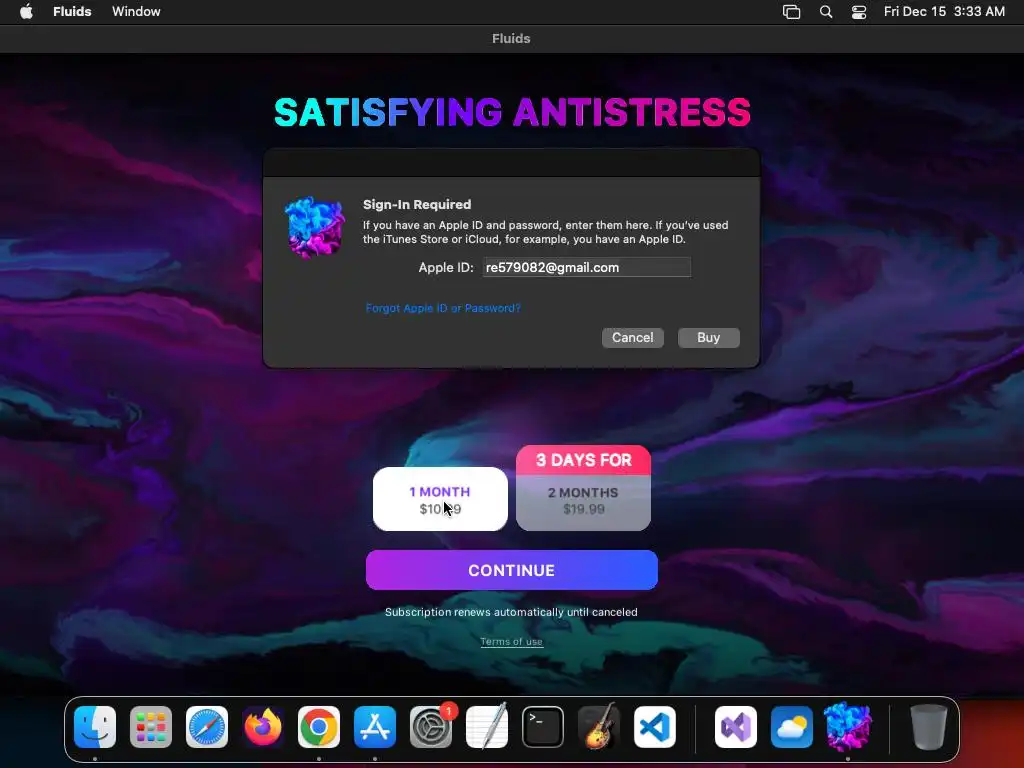1024x768 pixels.
Task: Open the Window menu
Action: (136, 12)
